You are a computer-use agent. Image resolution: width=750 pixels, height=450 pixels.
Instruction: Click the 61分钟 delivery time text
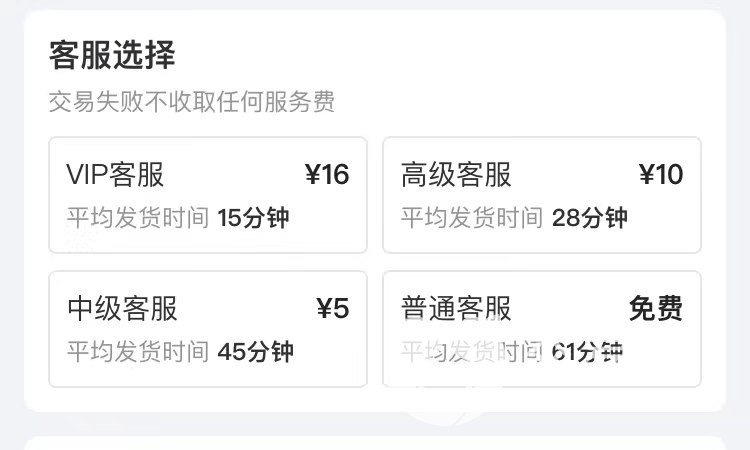[x=587, y=352]
